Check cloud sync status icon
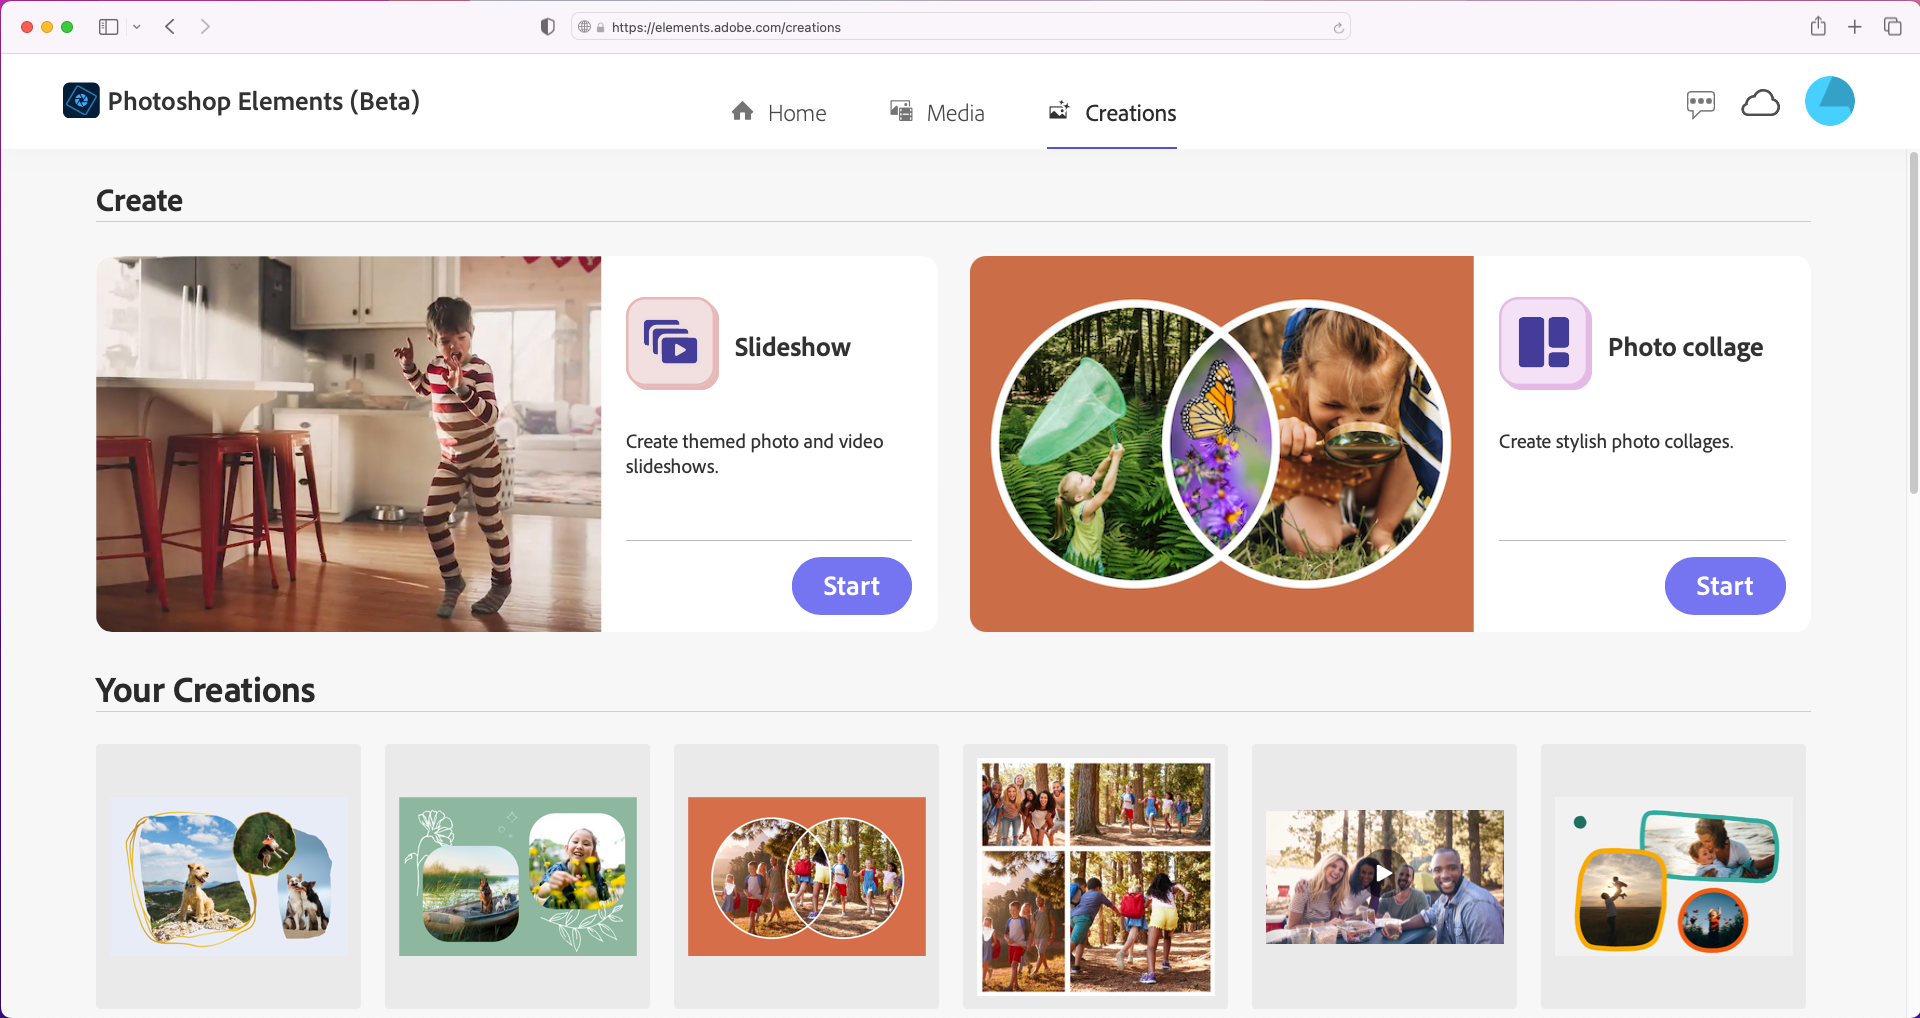 pyautogui.click(x=1761, y=102)
